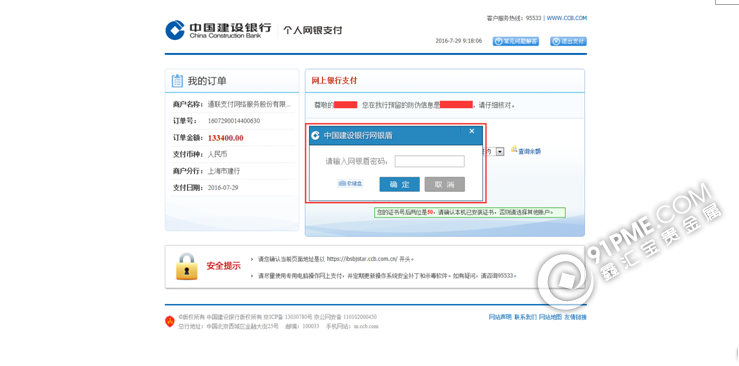This screenshot has height=366, width=739.
Task: Open the 常见问题解答 FAQ button
Action: pyautogui.click(x=516, y=41)
